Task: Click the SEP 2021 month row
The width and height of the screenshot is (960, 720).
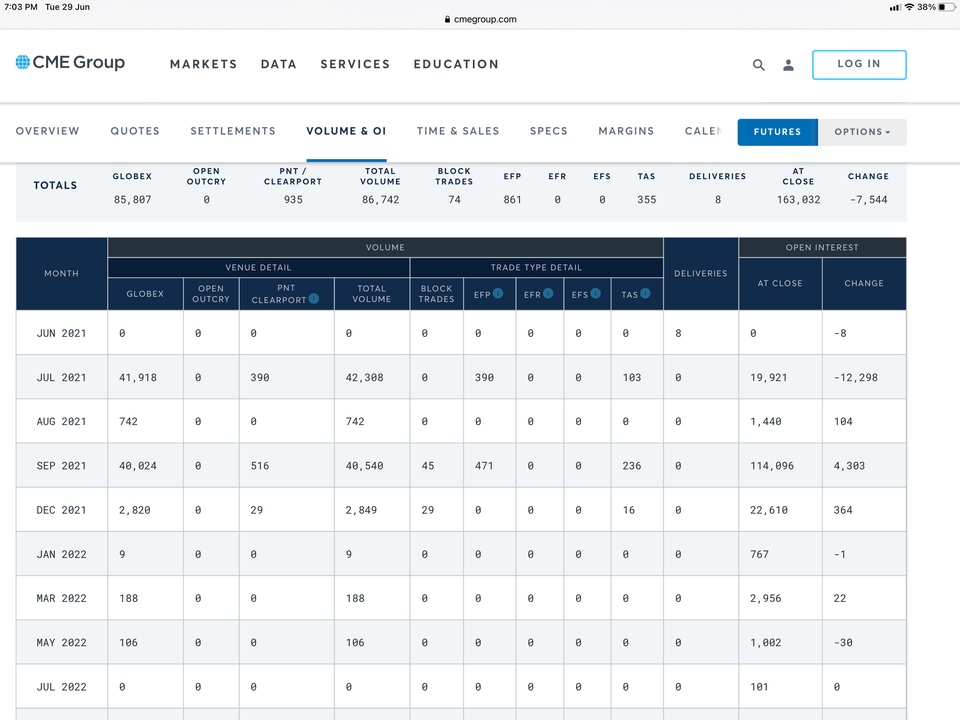Action: pos(461,466)
